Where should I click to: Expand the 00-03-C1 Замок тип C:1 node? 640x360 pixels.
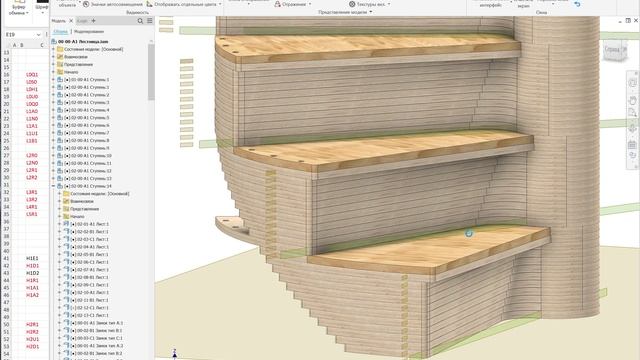tap(60, 338)
